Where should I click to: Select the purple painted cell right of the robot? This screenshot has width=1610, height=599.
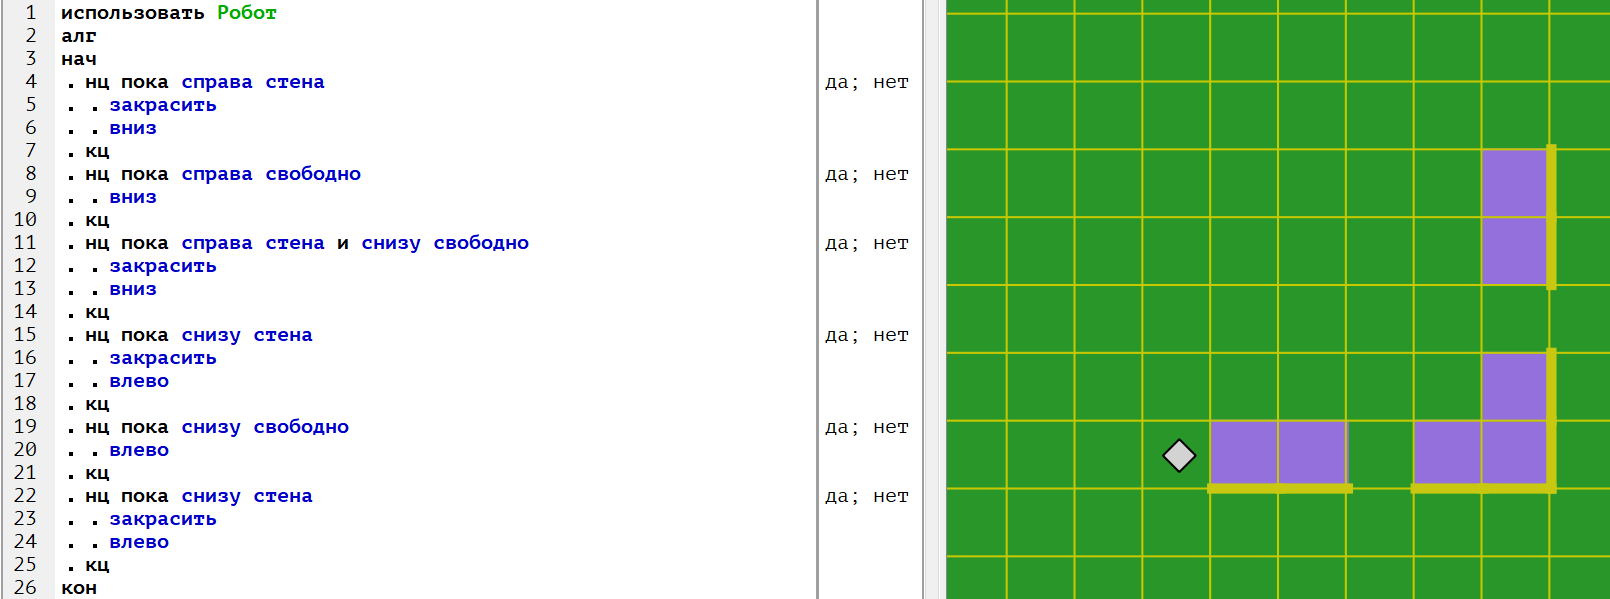(1244, 454)
